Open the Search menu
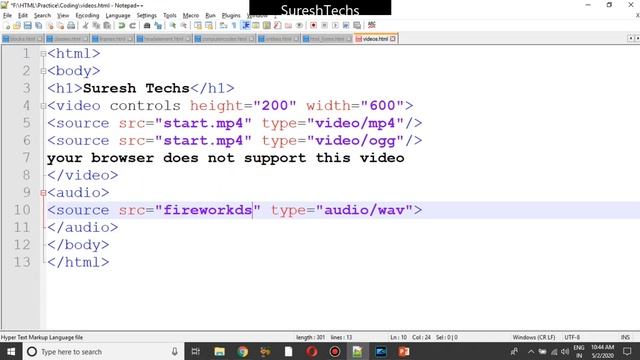 tap(42, 16)
